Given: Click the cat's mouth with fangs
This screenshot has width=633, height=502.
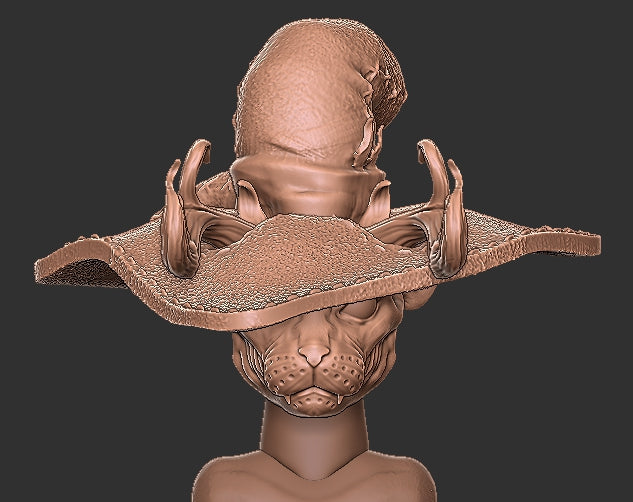Looking at the screenshot, I should (313, 396).
